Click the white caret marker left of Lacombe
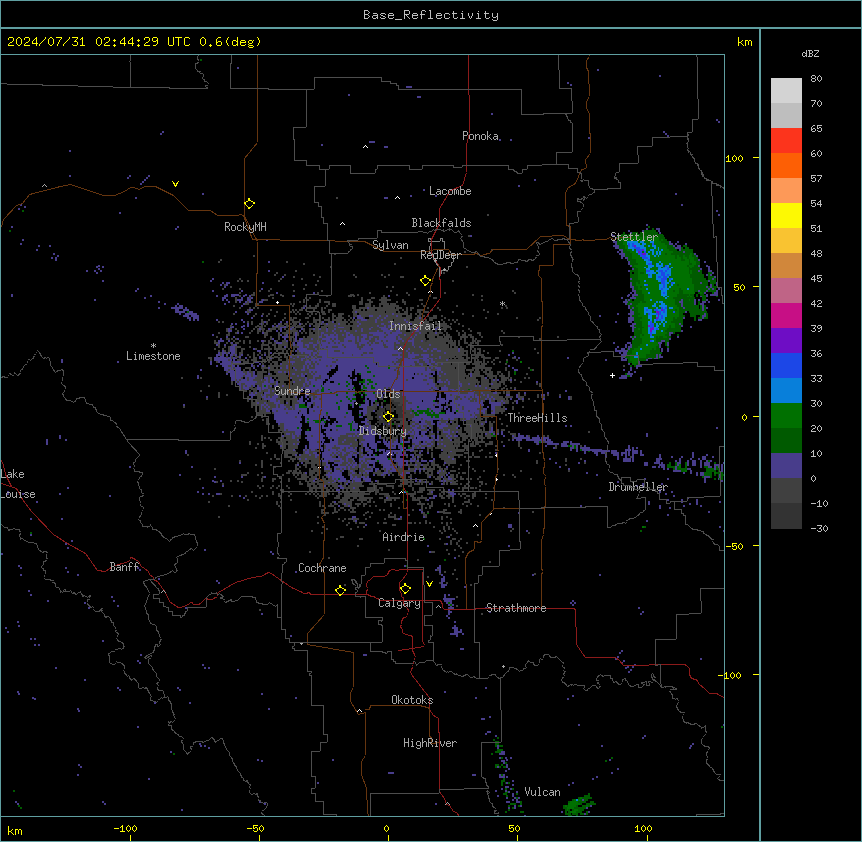The width and height of the screenshot is (862, 842). coord(397,198)
